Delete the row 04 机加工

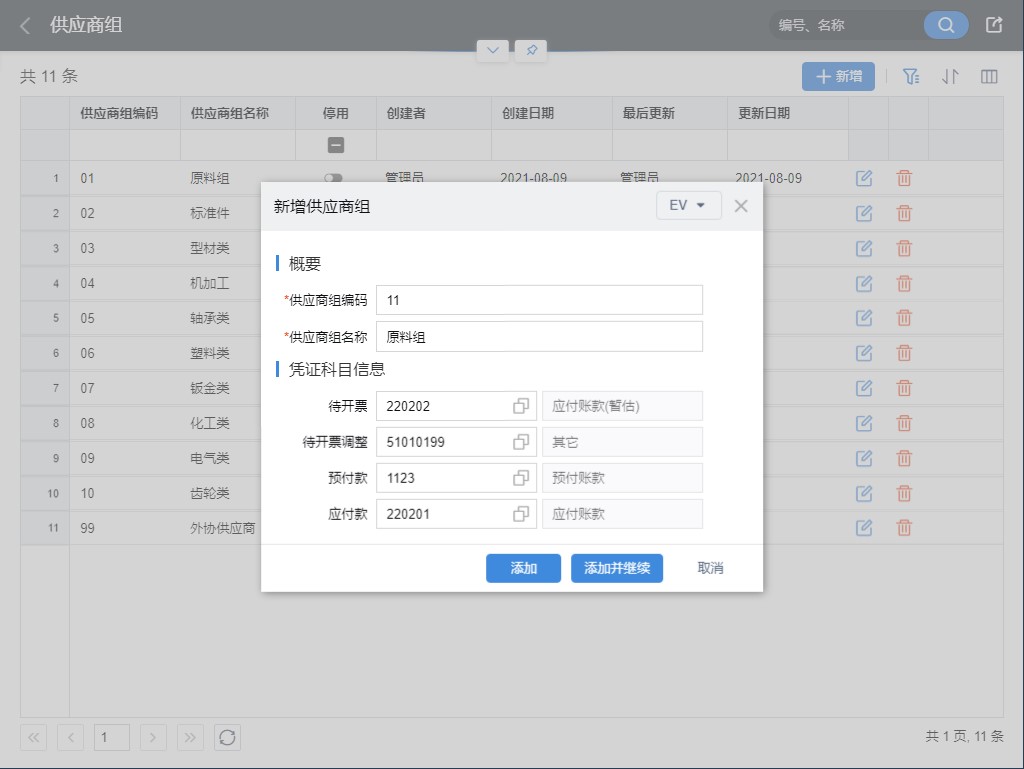pos(904,283)
